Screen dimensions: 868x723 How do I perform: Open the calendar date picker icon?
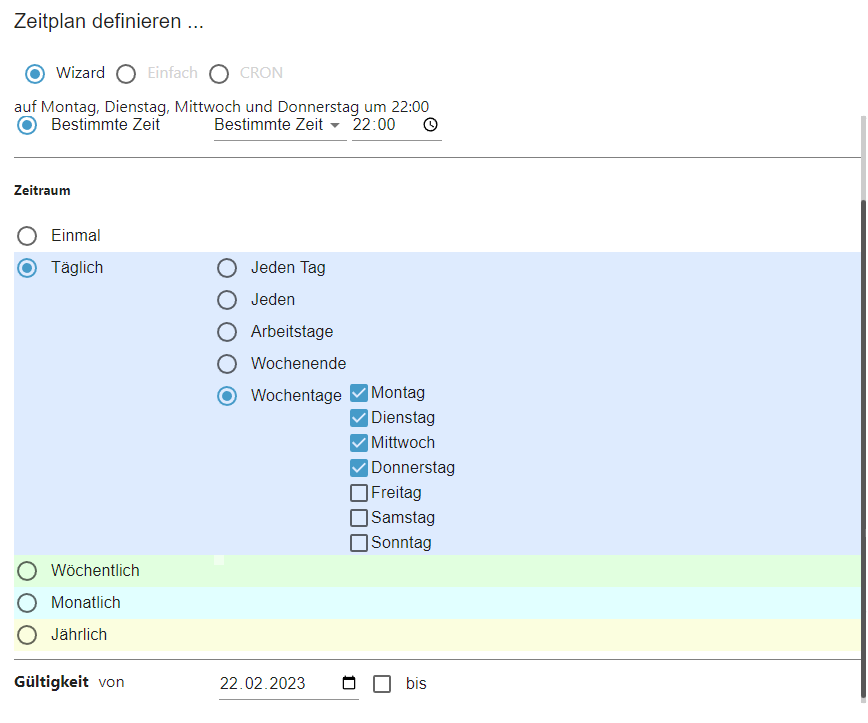coord(349,683)
